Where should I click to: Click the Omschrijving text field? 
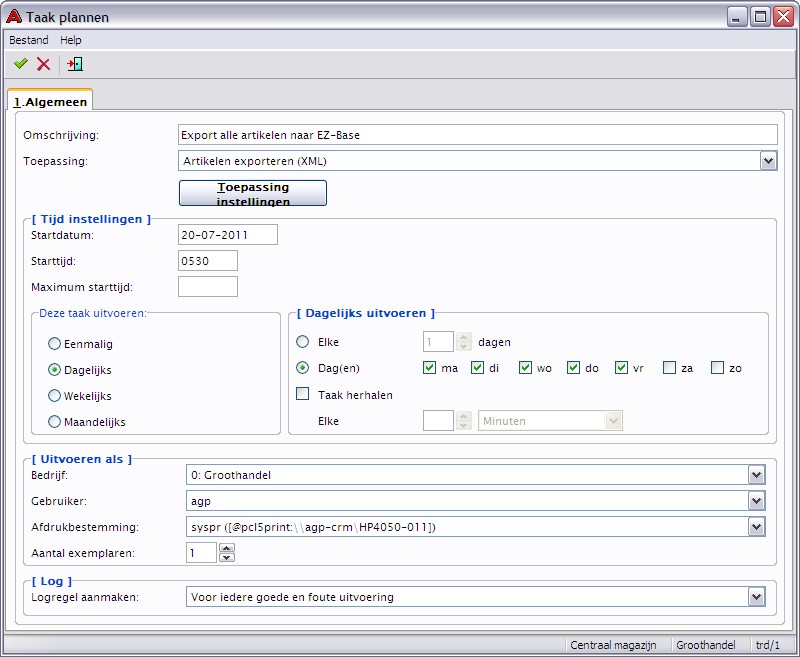point(478,135)
